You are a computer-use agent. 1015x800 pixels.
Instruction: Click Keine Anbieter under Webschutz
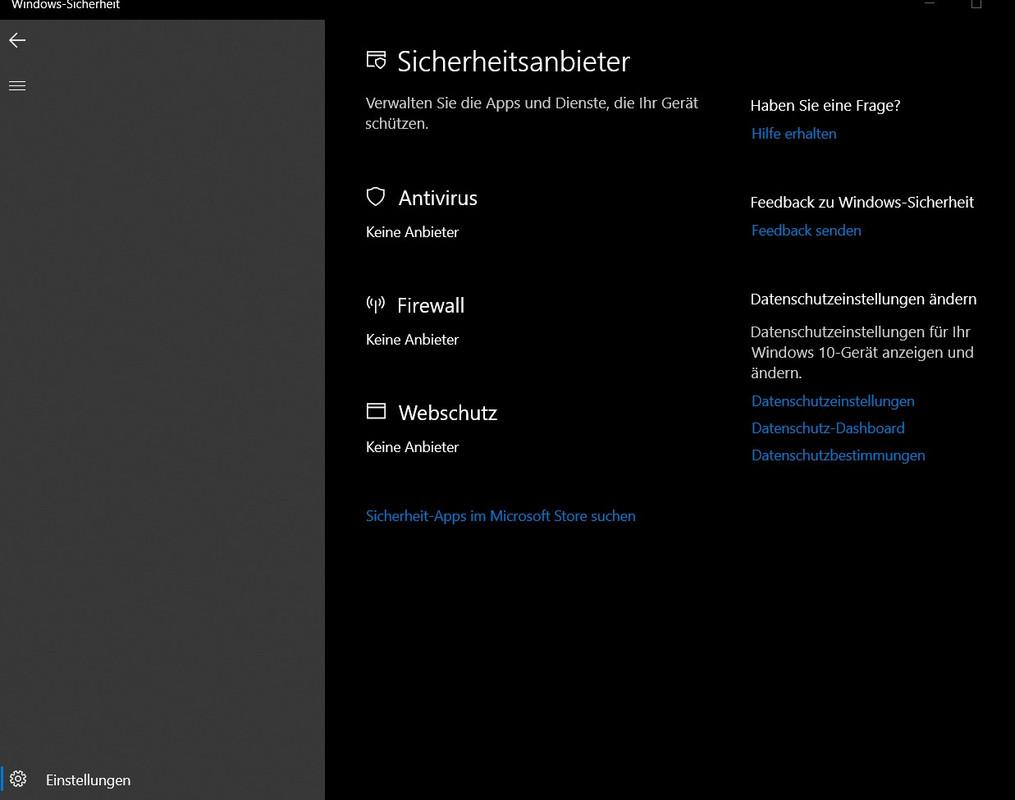point(412,447)
